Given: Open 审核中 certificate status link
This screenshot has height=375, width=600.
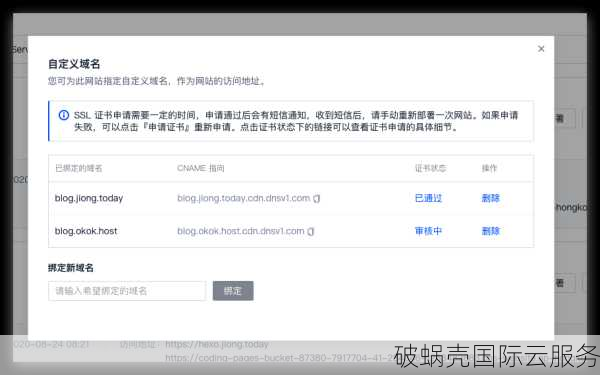Looking at the screenshot, I should [428, 231].
